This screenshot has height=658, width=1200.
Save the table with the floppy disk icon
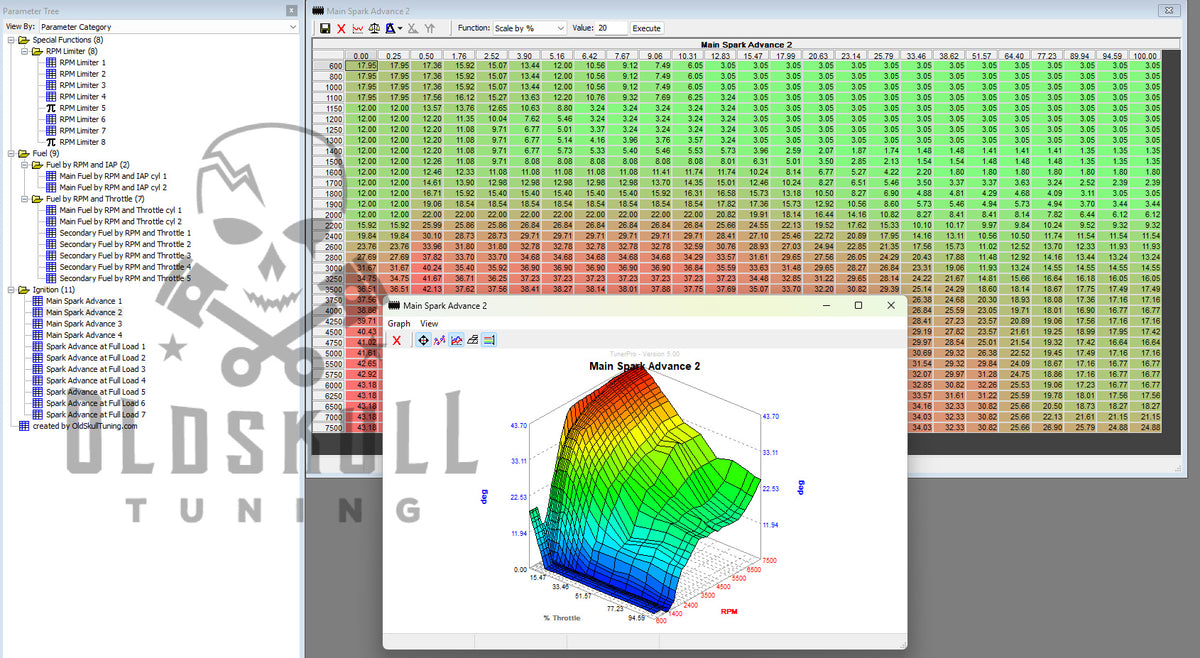[325, 28]
